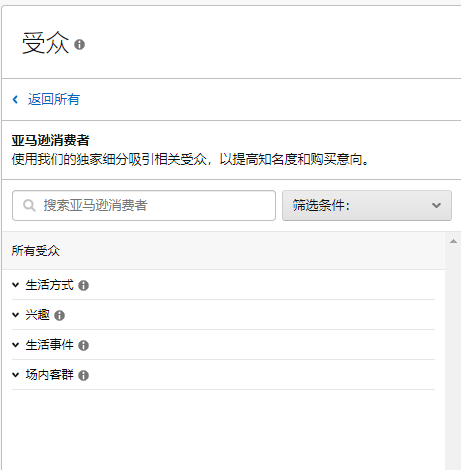Viewport: 461px width, 470px height.
Task: Click the info icon next to 生活事件
Action: (x=83, y=345)
